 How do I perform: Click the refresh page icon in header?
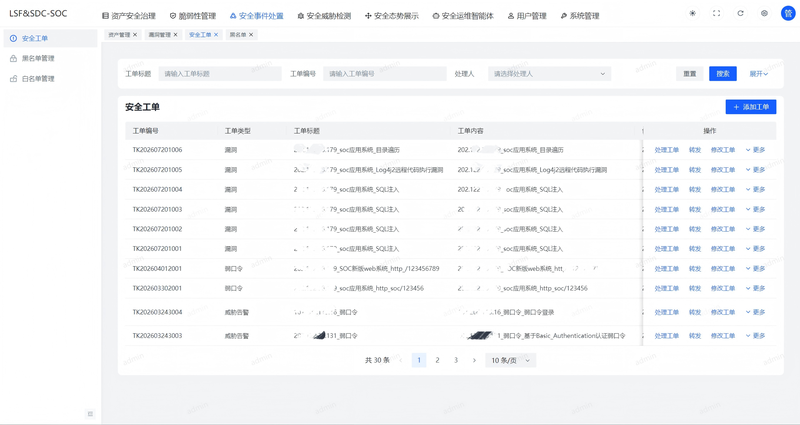740,13
